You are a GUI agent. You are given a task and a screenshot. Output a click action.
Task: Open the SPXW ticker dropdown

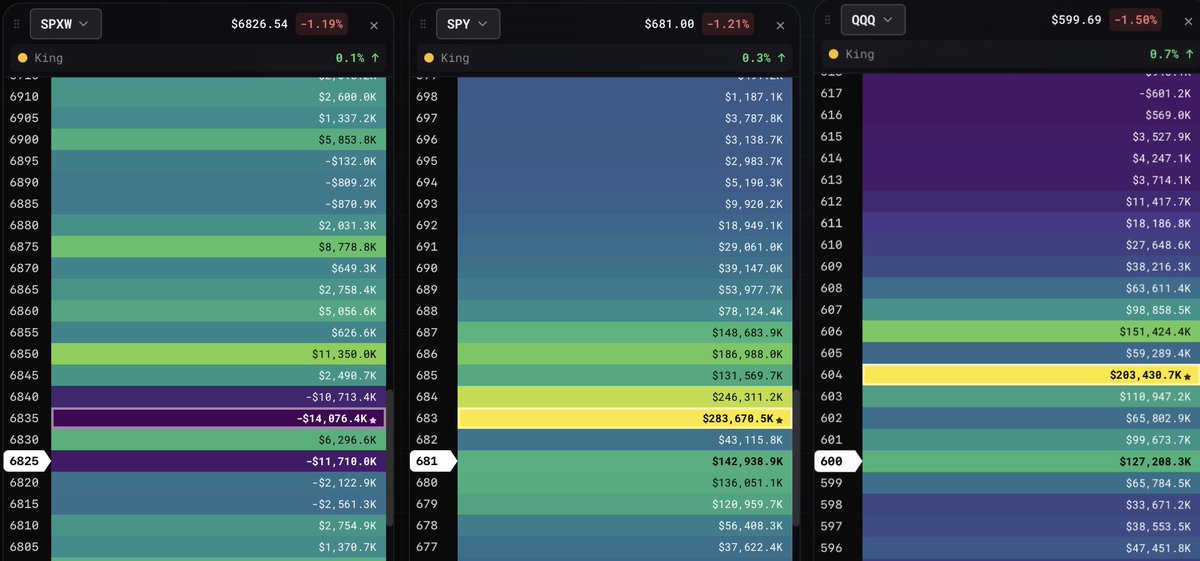(x=65, y=23)
